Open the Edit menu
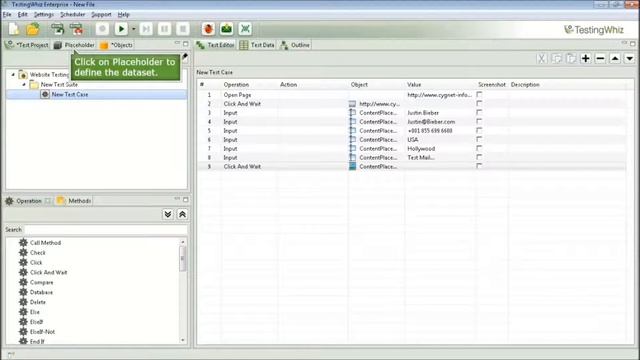Image resolution: width=640 pixels, height=360 pixels. tap(22, 14)
